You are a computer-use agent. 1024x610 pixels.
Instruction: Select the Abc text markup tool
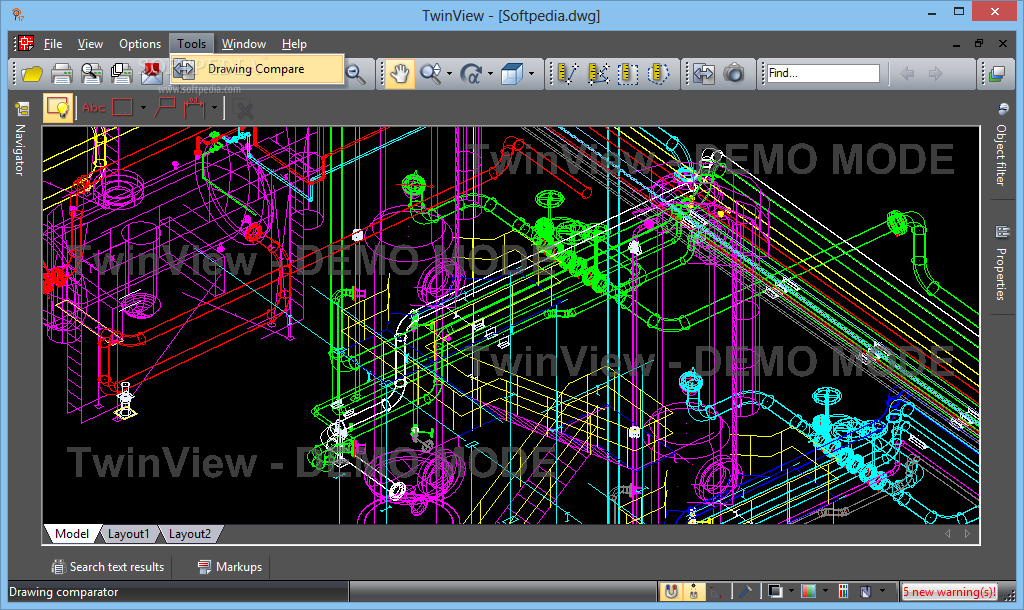[x=94, y=108]
